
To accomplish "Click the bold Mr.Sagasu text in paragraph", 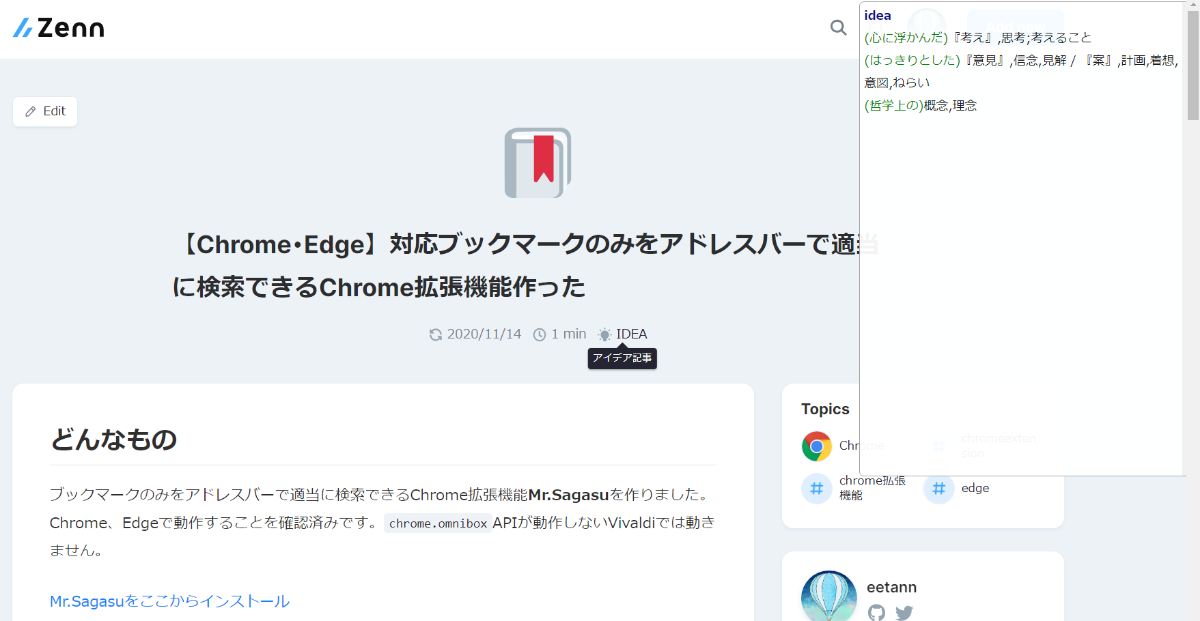I will tap(569, 494).
